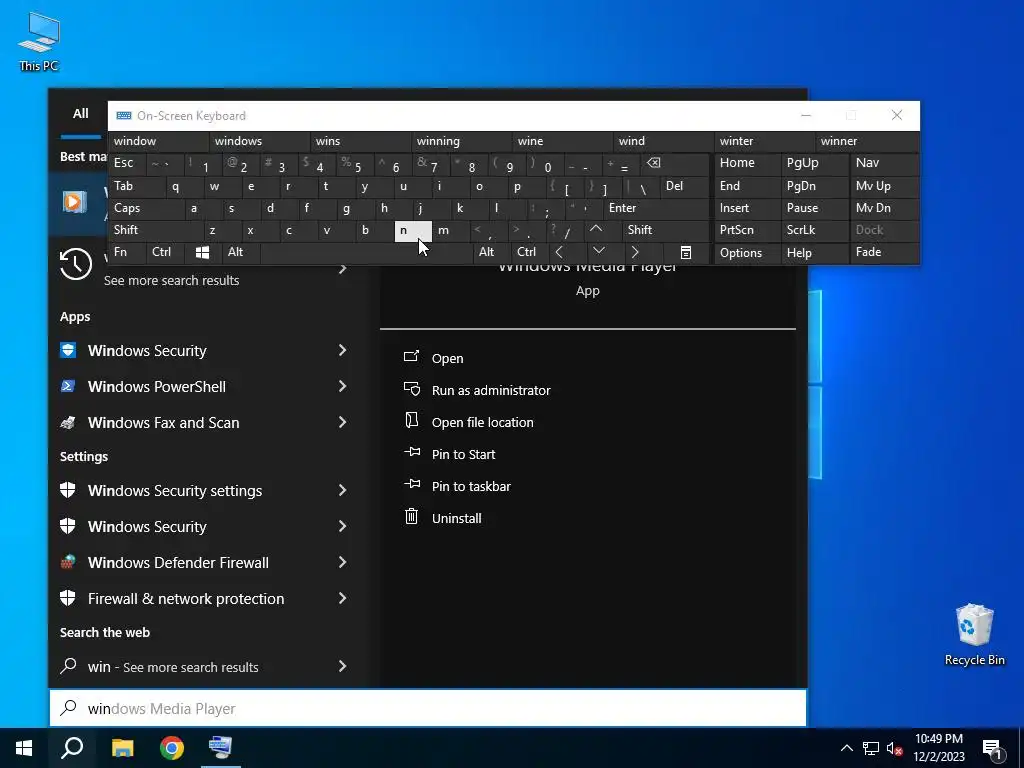Click the Nav key on keyboard
This screenshot has height=768, width=1024.
[884, 163]
